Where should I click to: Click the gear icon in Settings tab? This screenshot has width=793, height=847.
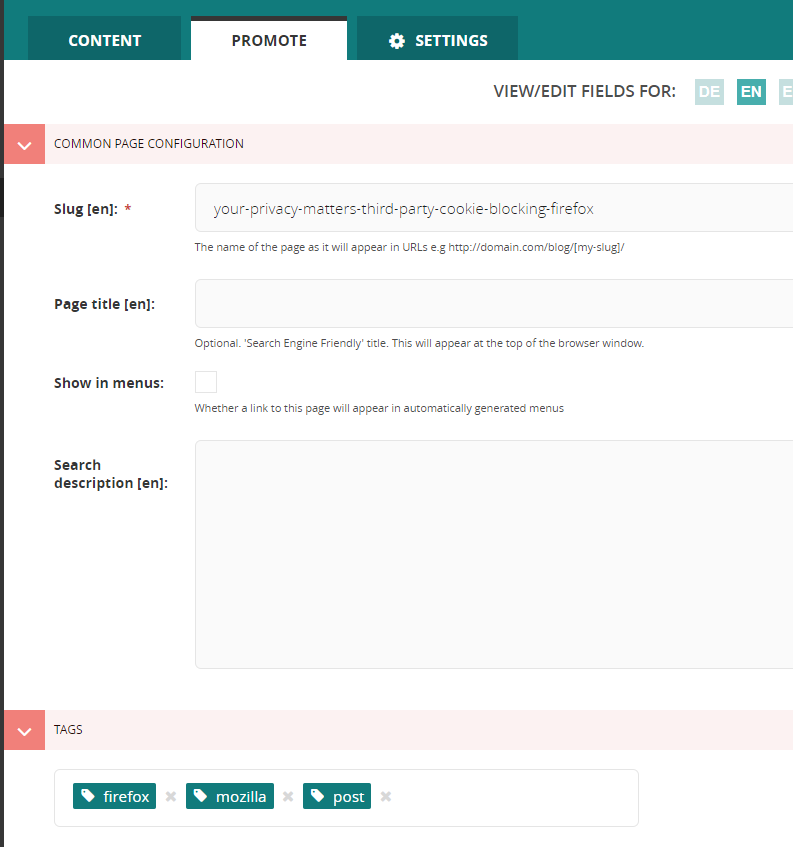[397, 41]
